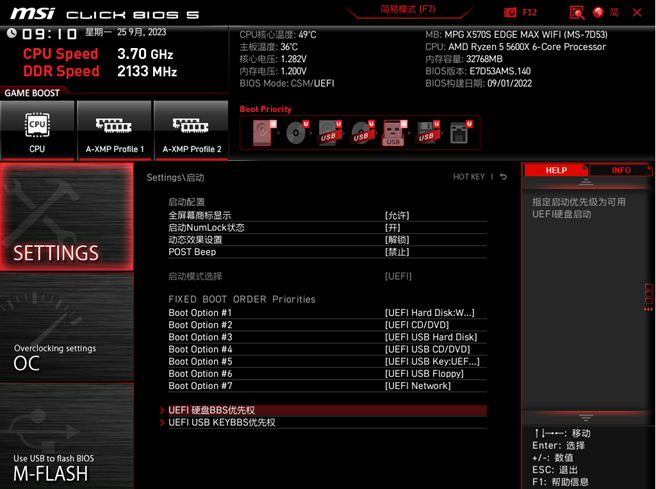The width and height of the screenshot is (656, 489).
Task: Select the USB CD/DVD boot priority icon
Action: (362, 133)
